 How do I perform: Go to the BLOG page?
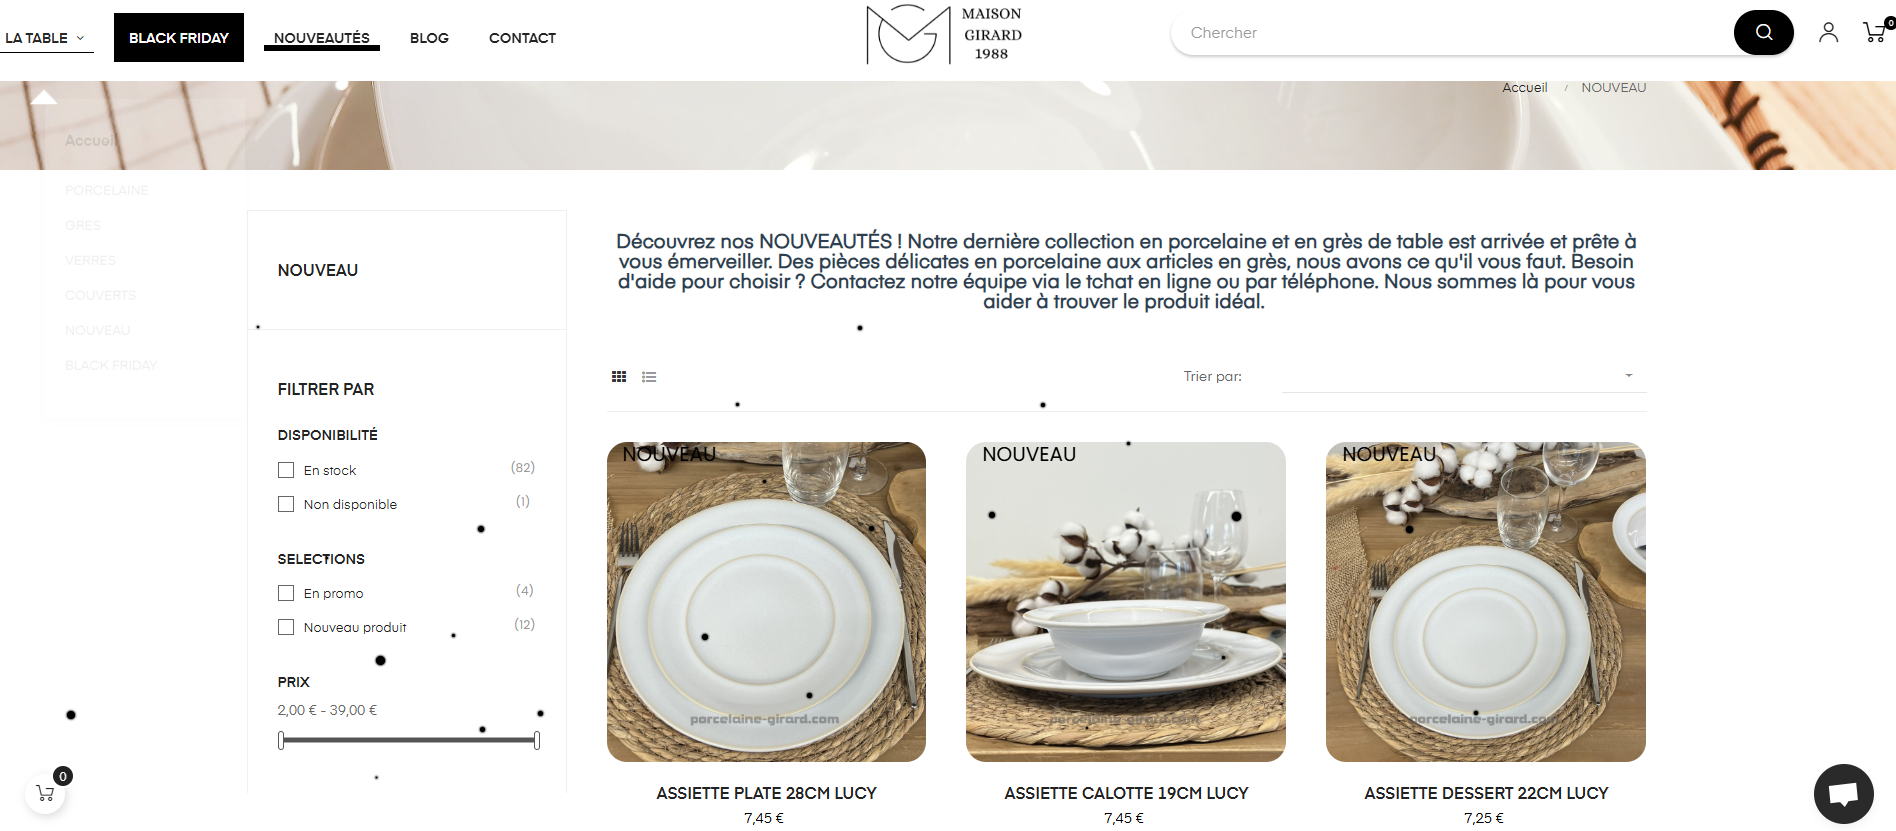coord(429,38)
